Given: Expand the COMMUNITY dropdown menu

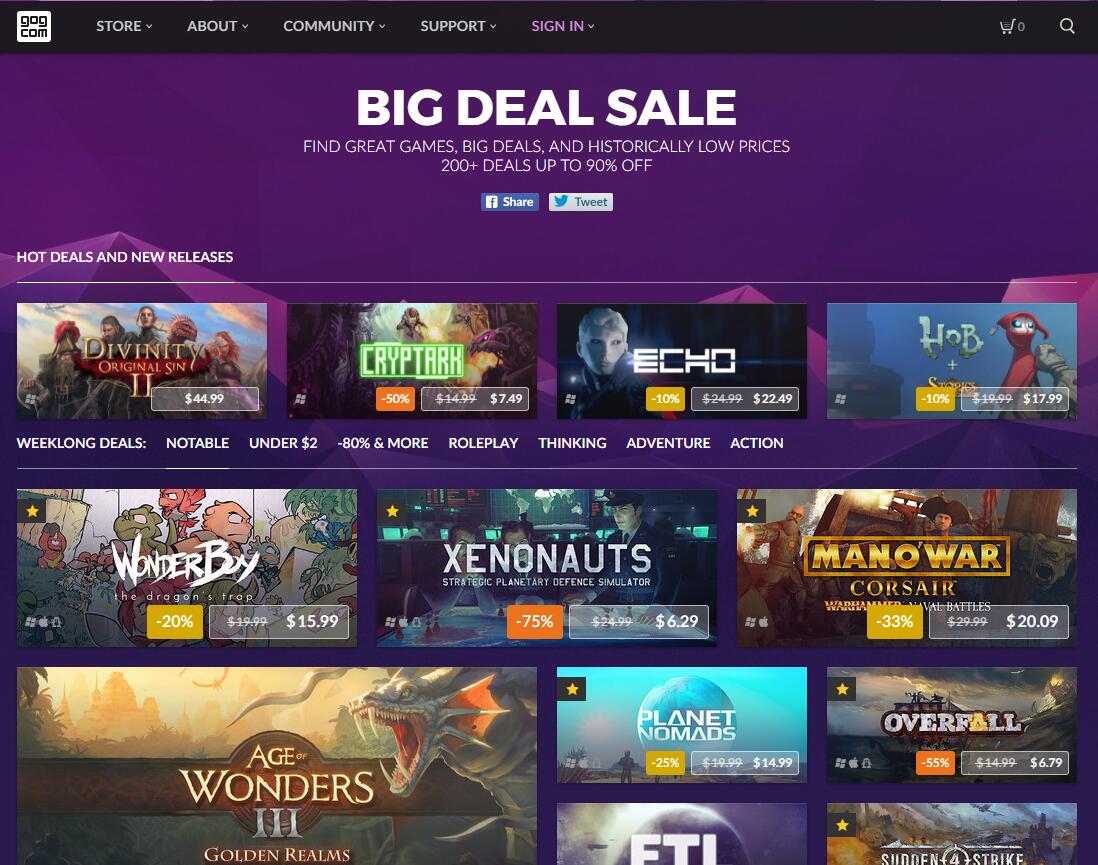Looking at the screenshot, I should click(334, 26).
